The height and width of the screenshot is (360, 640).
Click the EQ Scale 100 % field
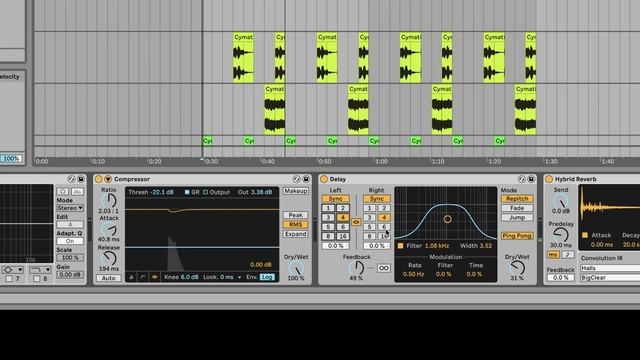(70, 258)
